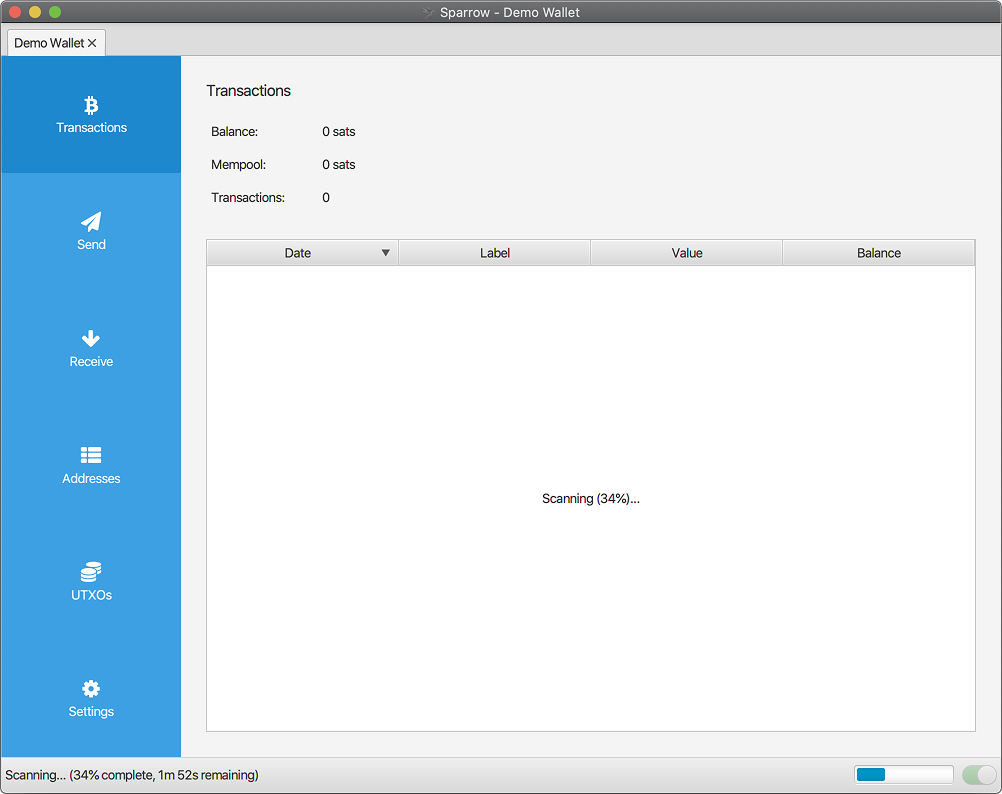
Task: Open the Send paper plane icon
Action: click(91, 222)
